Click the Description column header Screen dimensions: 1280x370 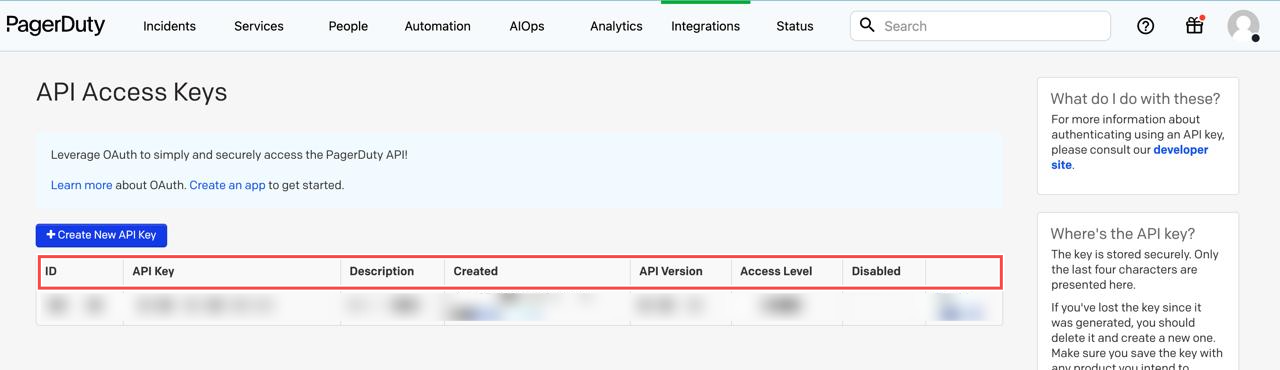click(x=381, y=271)
